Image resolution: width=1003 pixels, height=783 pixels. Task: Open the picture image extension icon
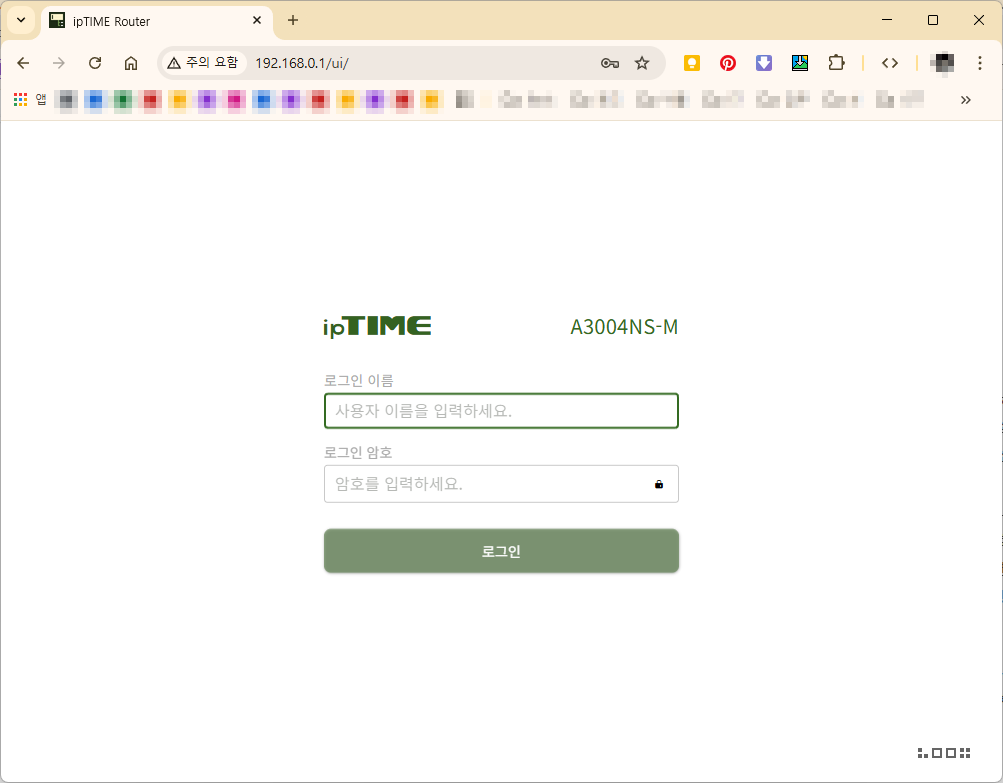point(800,63)
